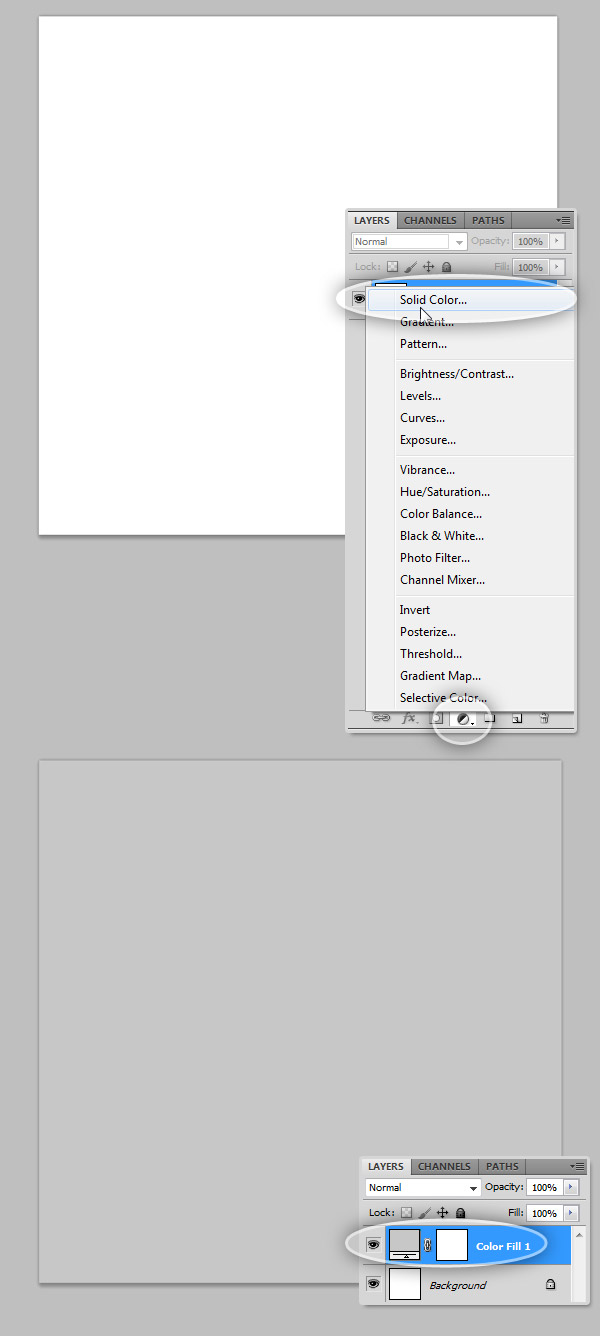Click the gray Color Fill 1 color thumbnail
The width and height of the screenshot is (600, 1336).
click(x=404, y=1245)
